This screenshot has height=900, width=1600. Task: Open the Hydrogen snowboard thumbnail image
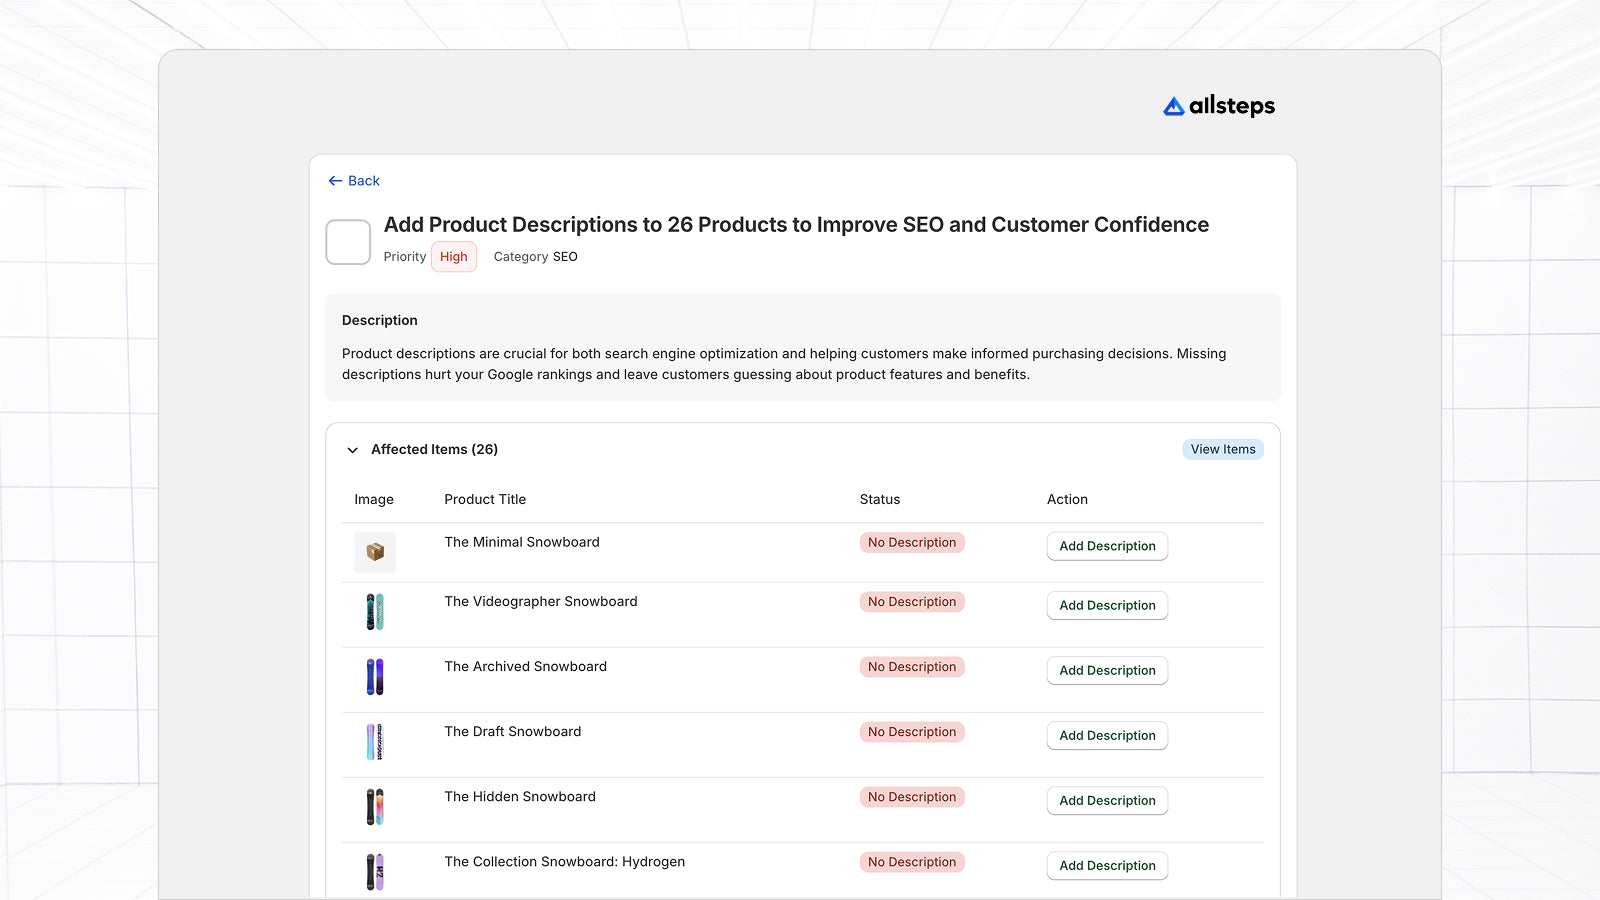375,871
